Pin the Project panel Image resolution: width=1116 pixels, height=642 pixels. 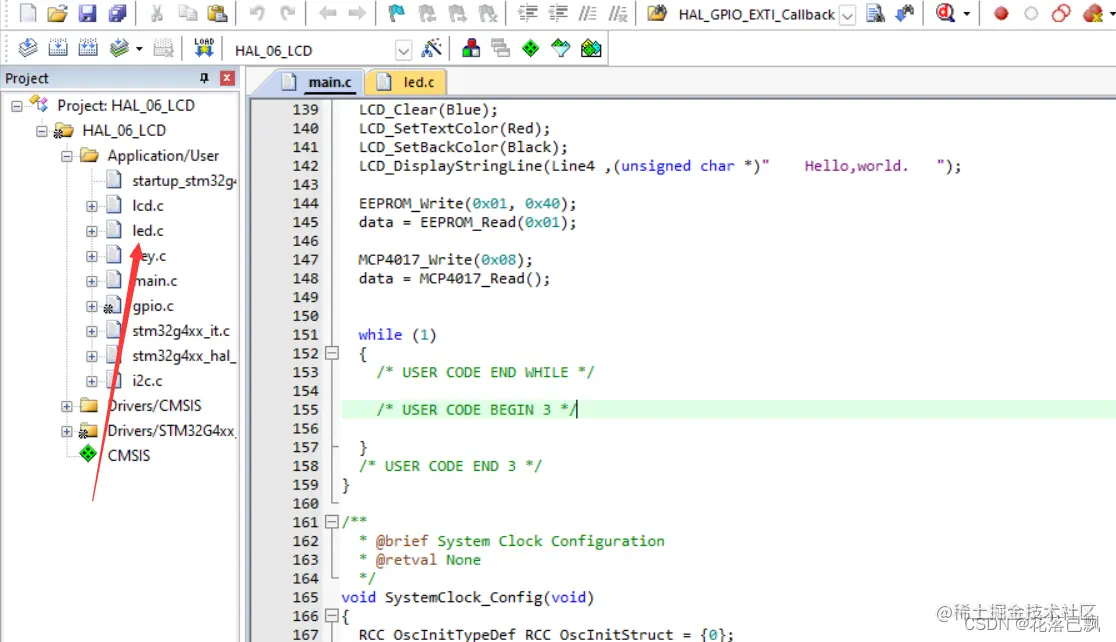(x=204, y=78)
